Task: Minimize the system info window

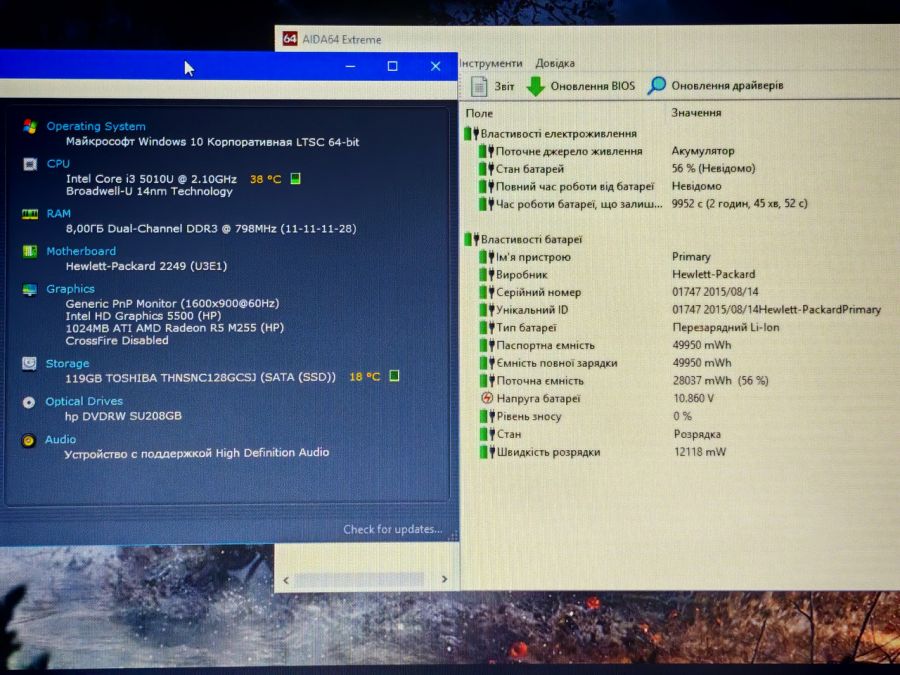Action: (x=350, y=67)
